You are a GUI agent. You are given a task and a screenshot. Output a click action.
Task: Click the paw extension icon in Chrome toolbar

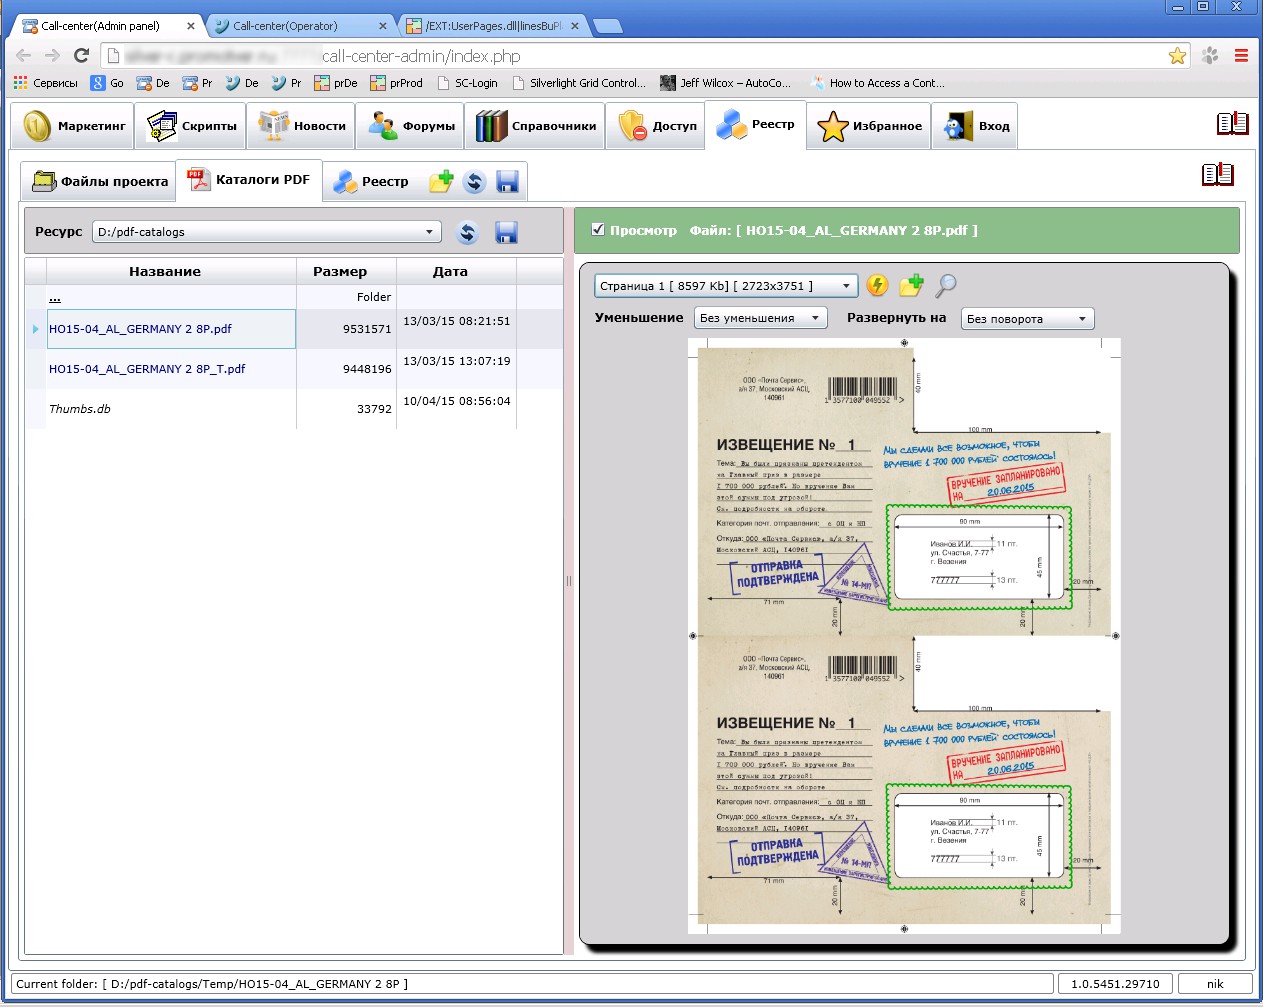(1210, 56)
